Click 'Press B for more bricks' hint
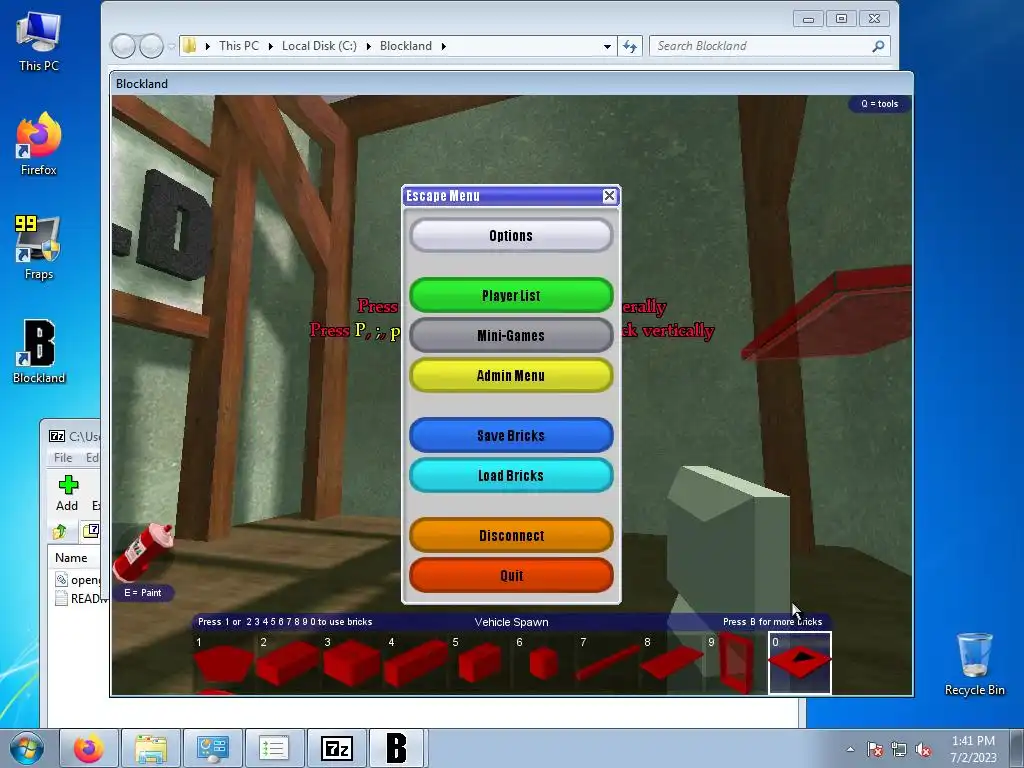Screen dimensions: 1024x768 772,622
